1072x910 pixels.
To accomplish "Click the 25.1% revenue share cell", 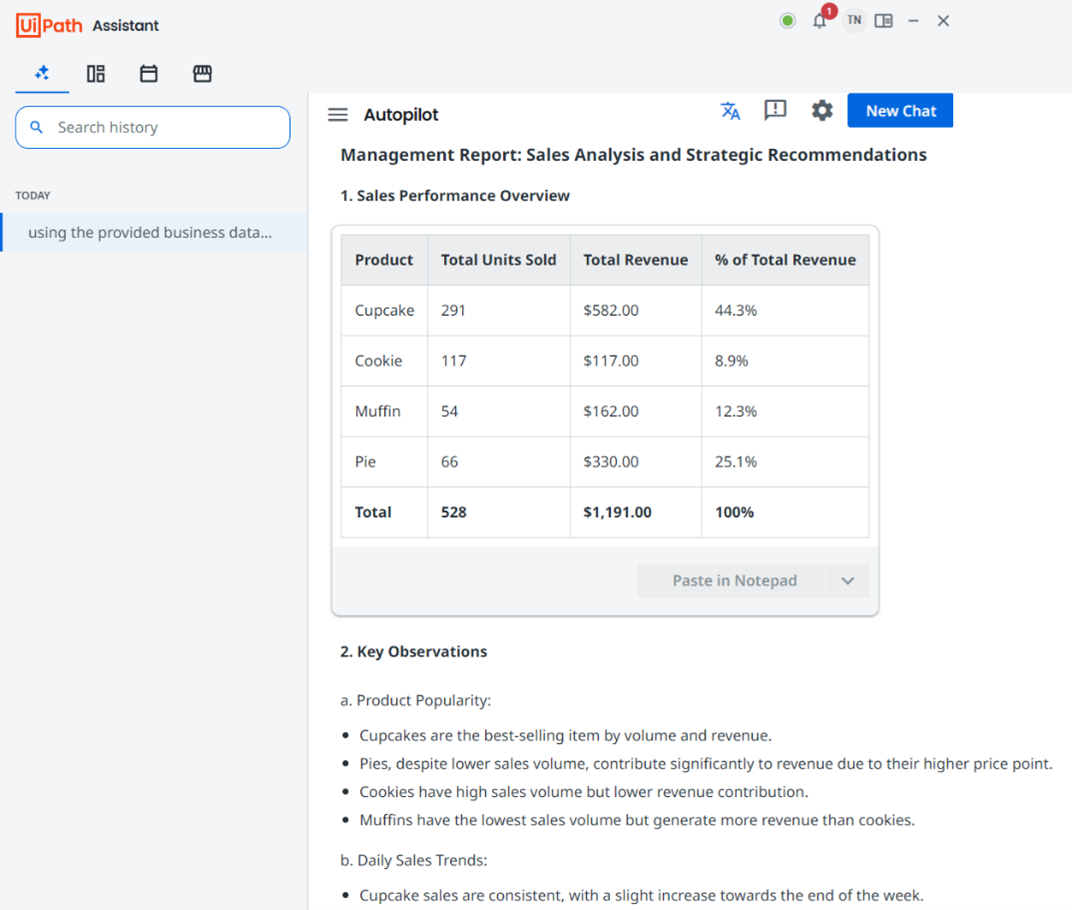I will coord(786,462).
